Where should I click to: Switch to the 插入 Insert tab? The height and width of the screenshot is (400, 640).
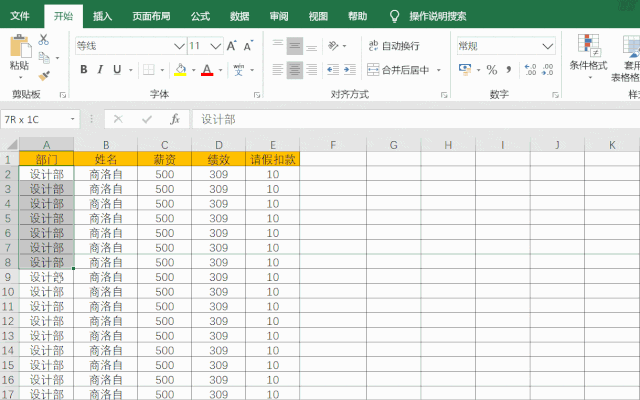(x=102, y=16)
